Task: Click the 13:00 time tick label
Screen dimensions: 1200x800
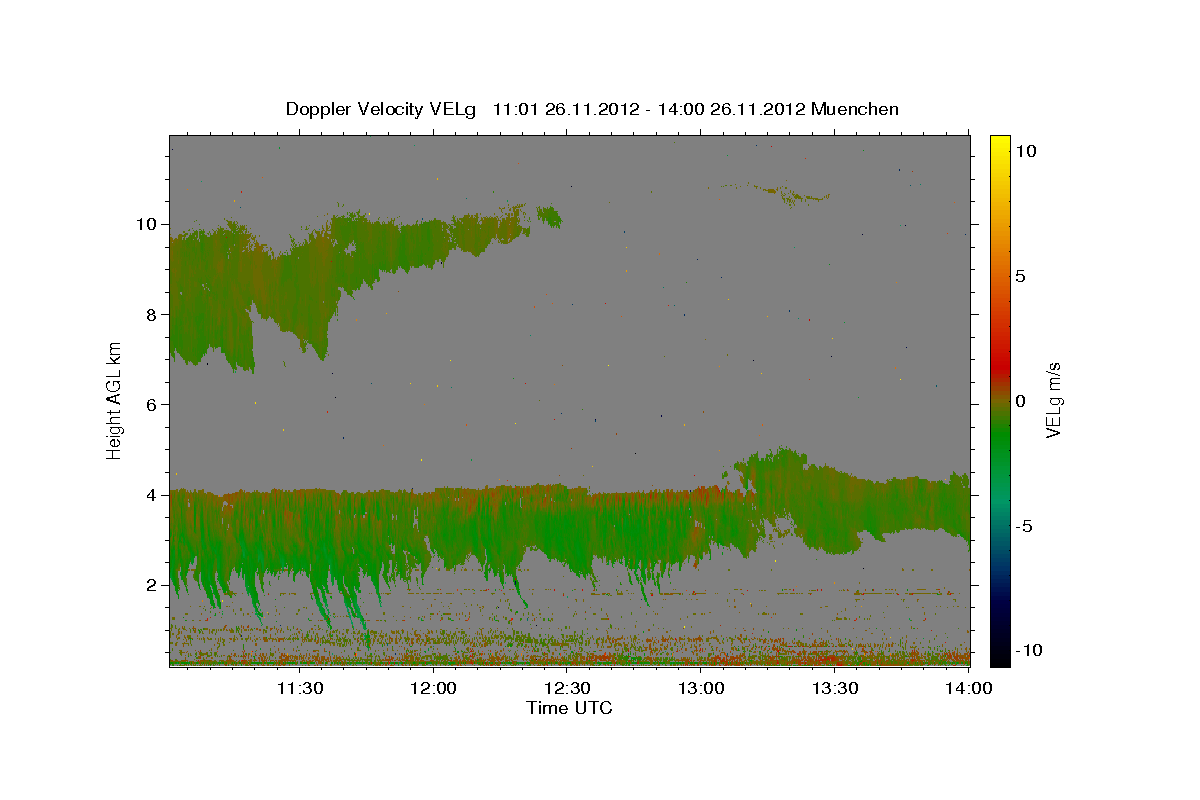Action: click(x=701, y=688)
